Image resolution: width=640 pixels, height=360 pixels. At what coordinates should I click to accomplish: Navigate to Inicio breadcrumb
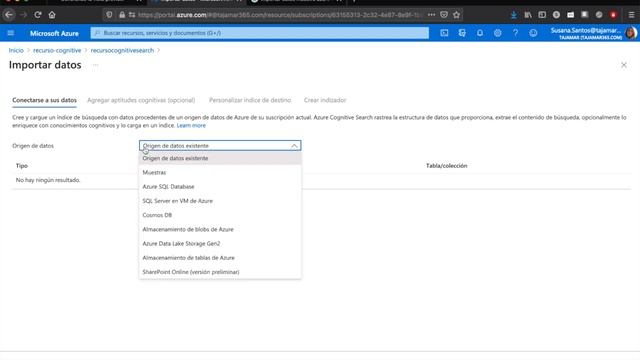16,50
